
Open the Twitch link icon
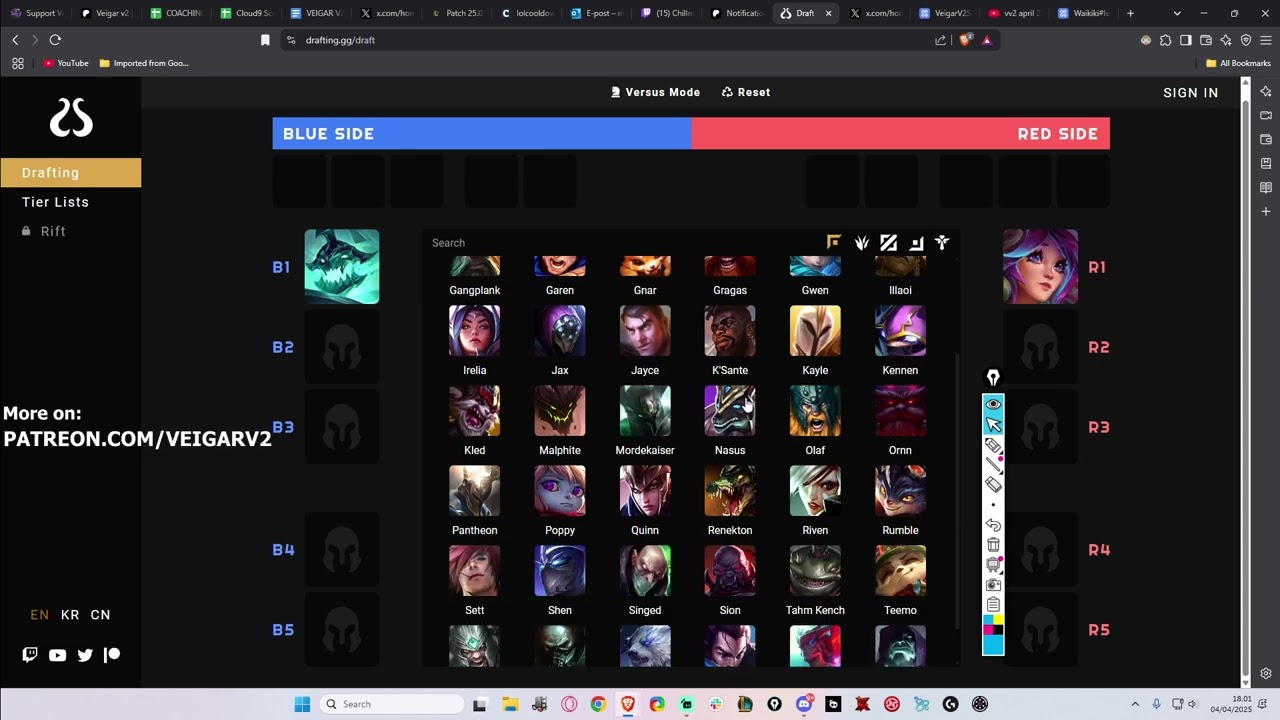30,655
